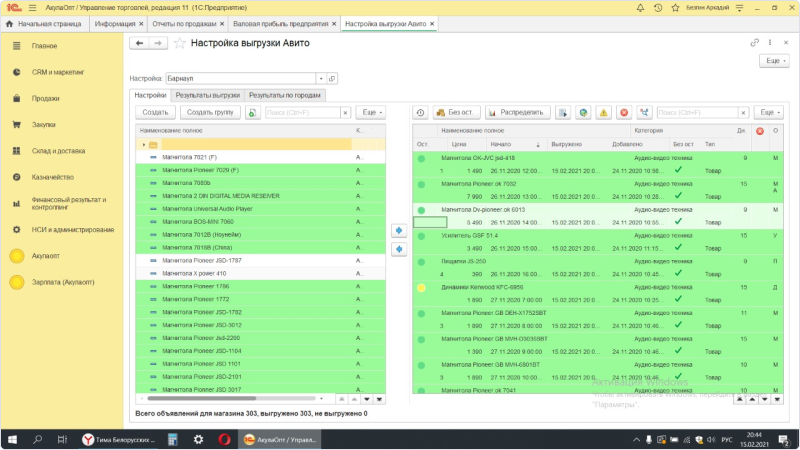Click the yellow warning triangle toolbar icon
This screenshot has width=800, height=450.
[x=603, y=113]
